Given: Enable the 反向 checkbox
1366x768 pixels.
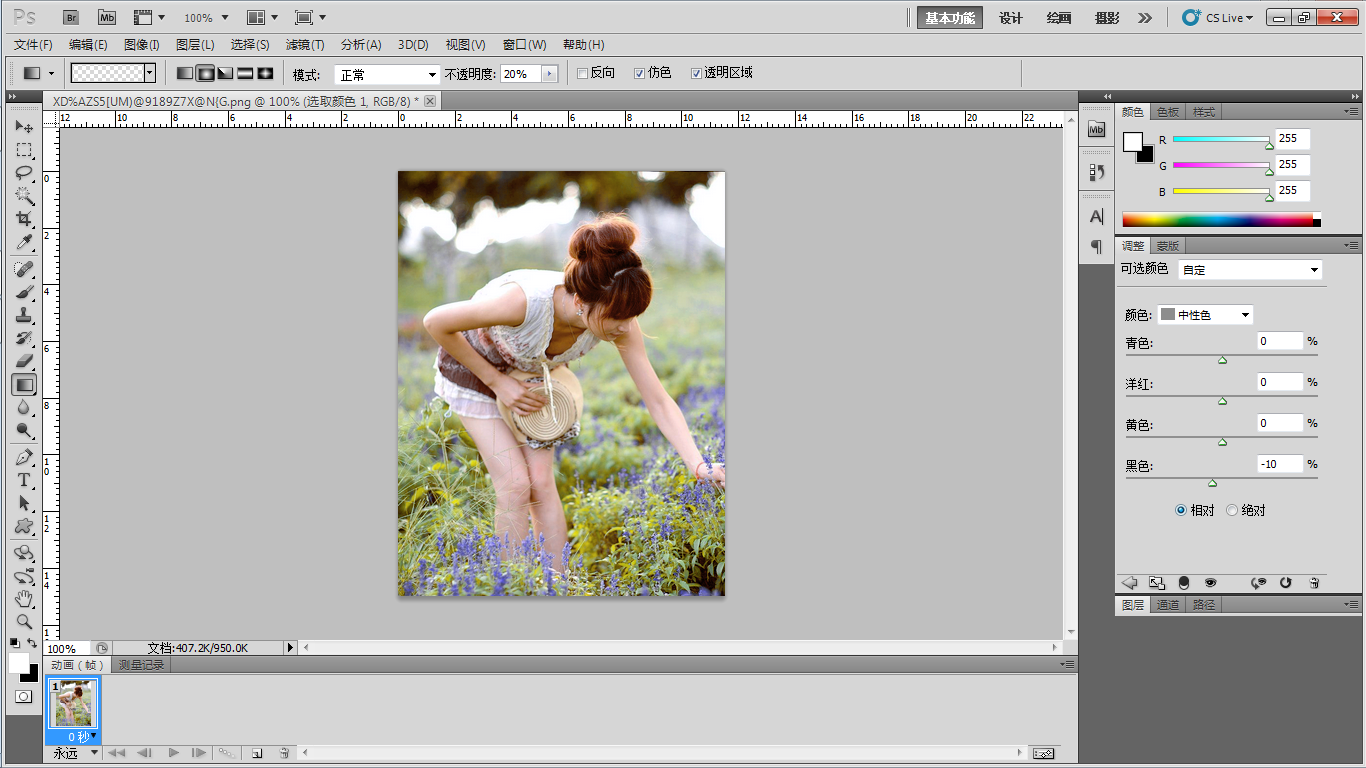Looking at the screenshot, I should (x=583, y=73).
